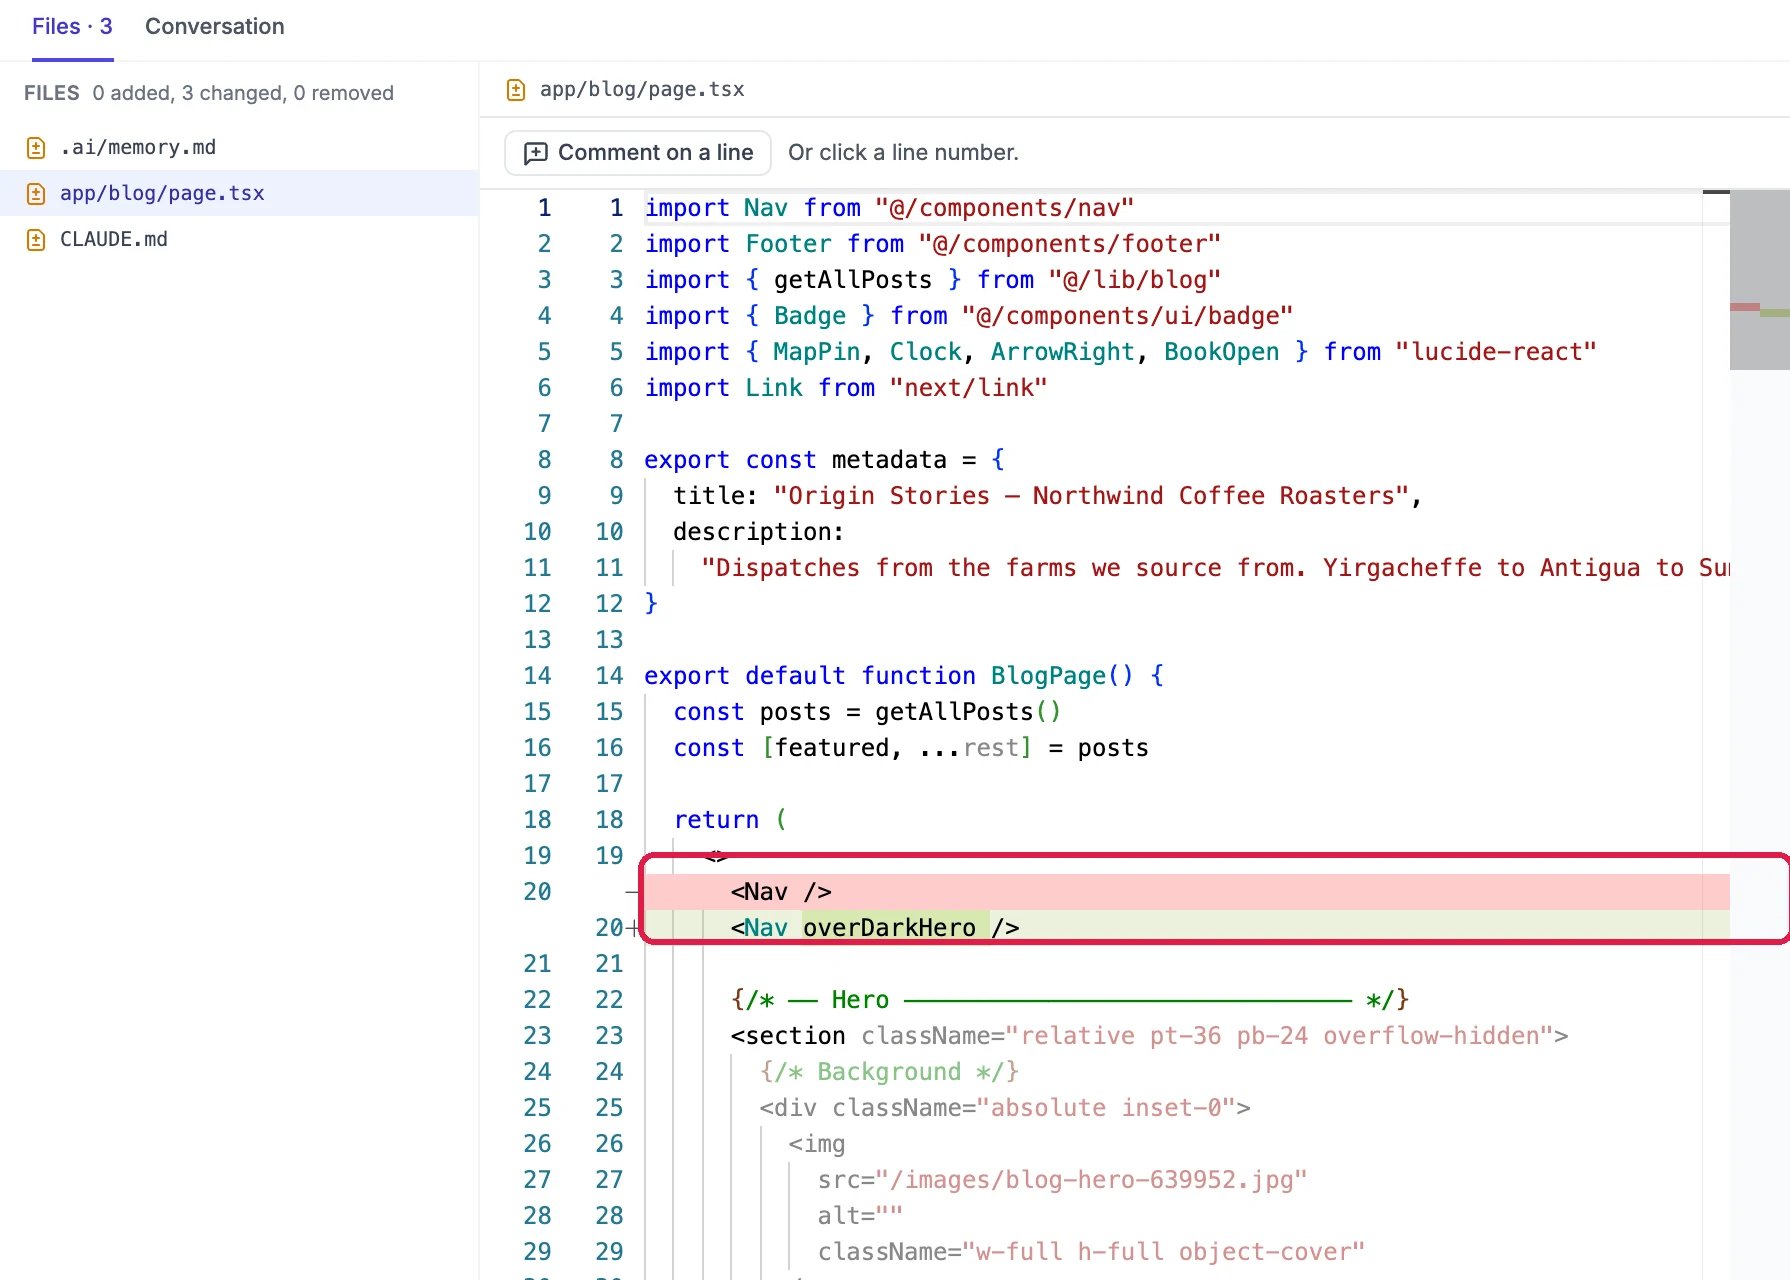
Task: Click the 'title: "Origin Stories' line
Action: pyautogui.click(x=1047, y=495)
